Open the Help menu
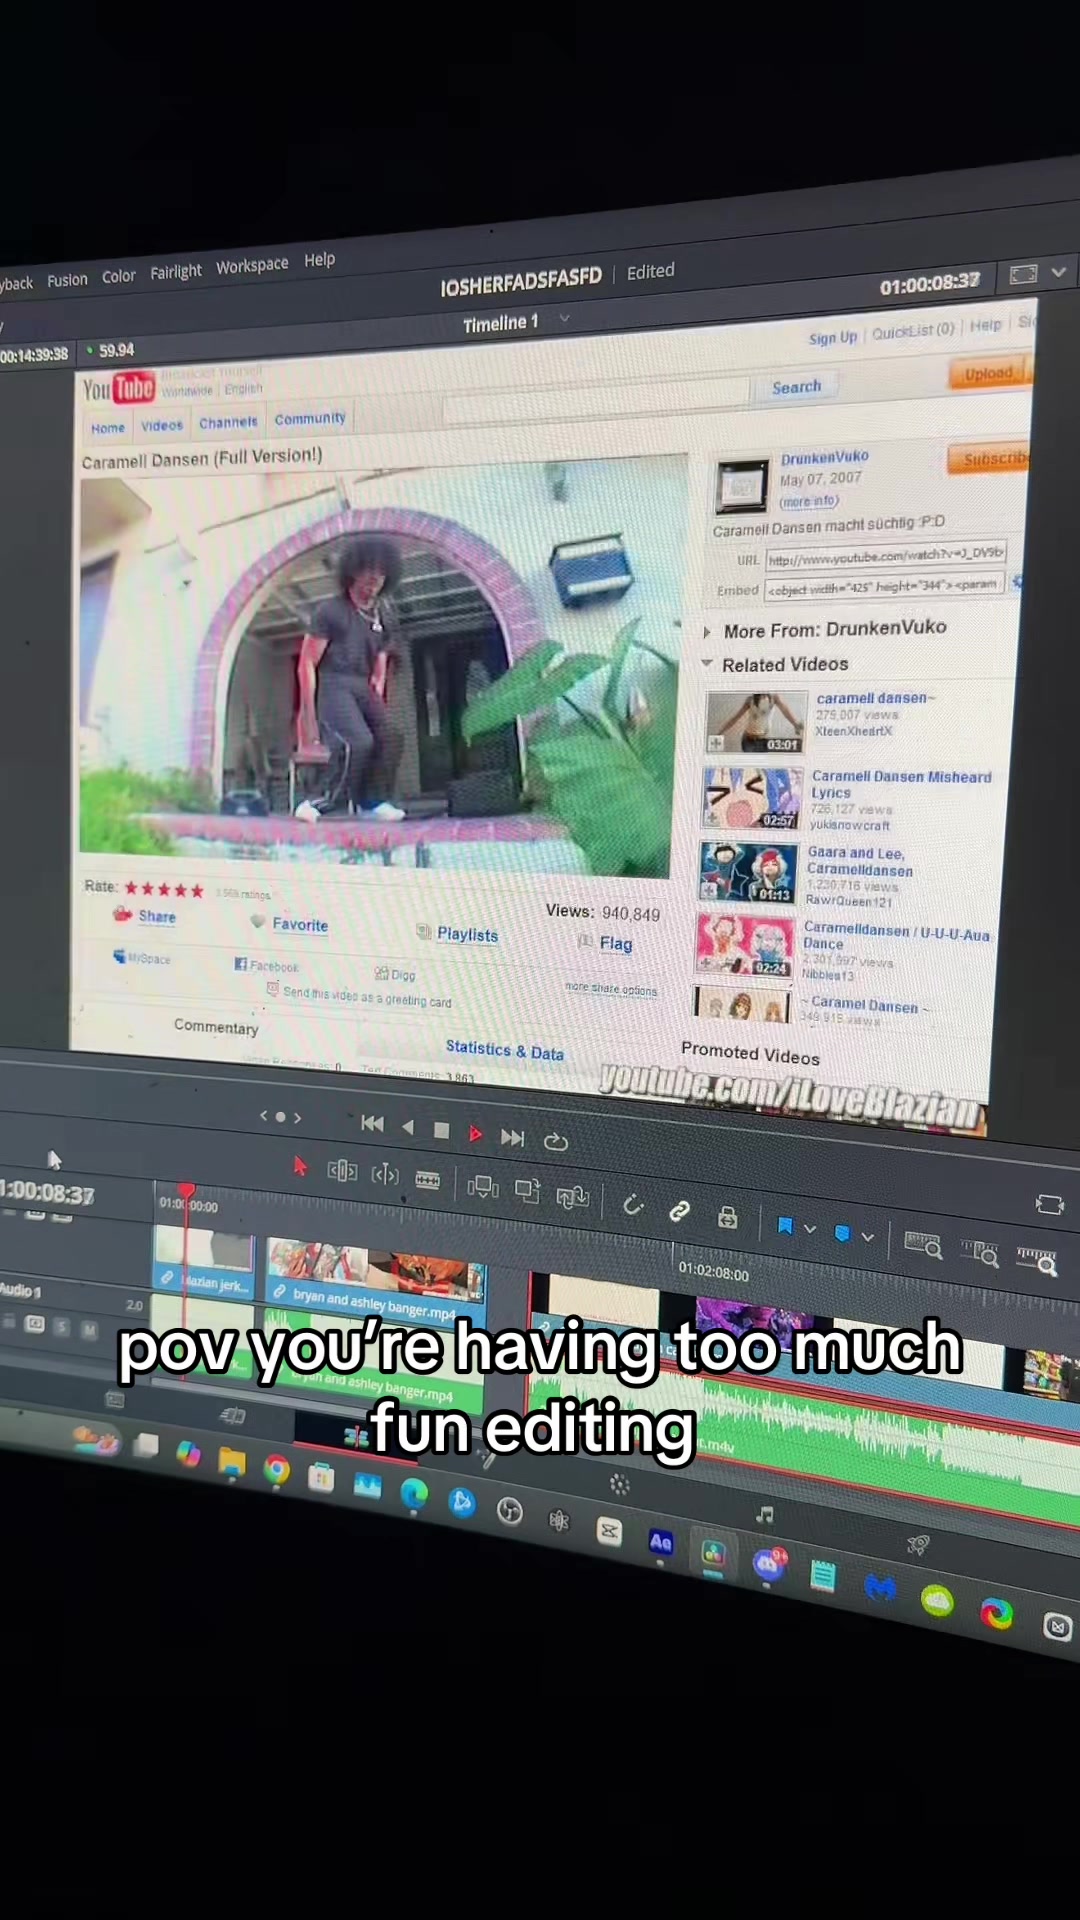Viewport: 1080px width, 1920px height. pyautogui.click(x=320, y=259)
